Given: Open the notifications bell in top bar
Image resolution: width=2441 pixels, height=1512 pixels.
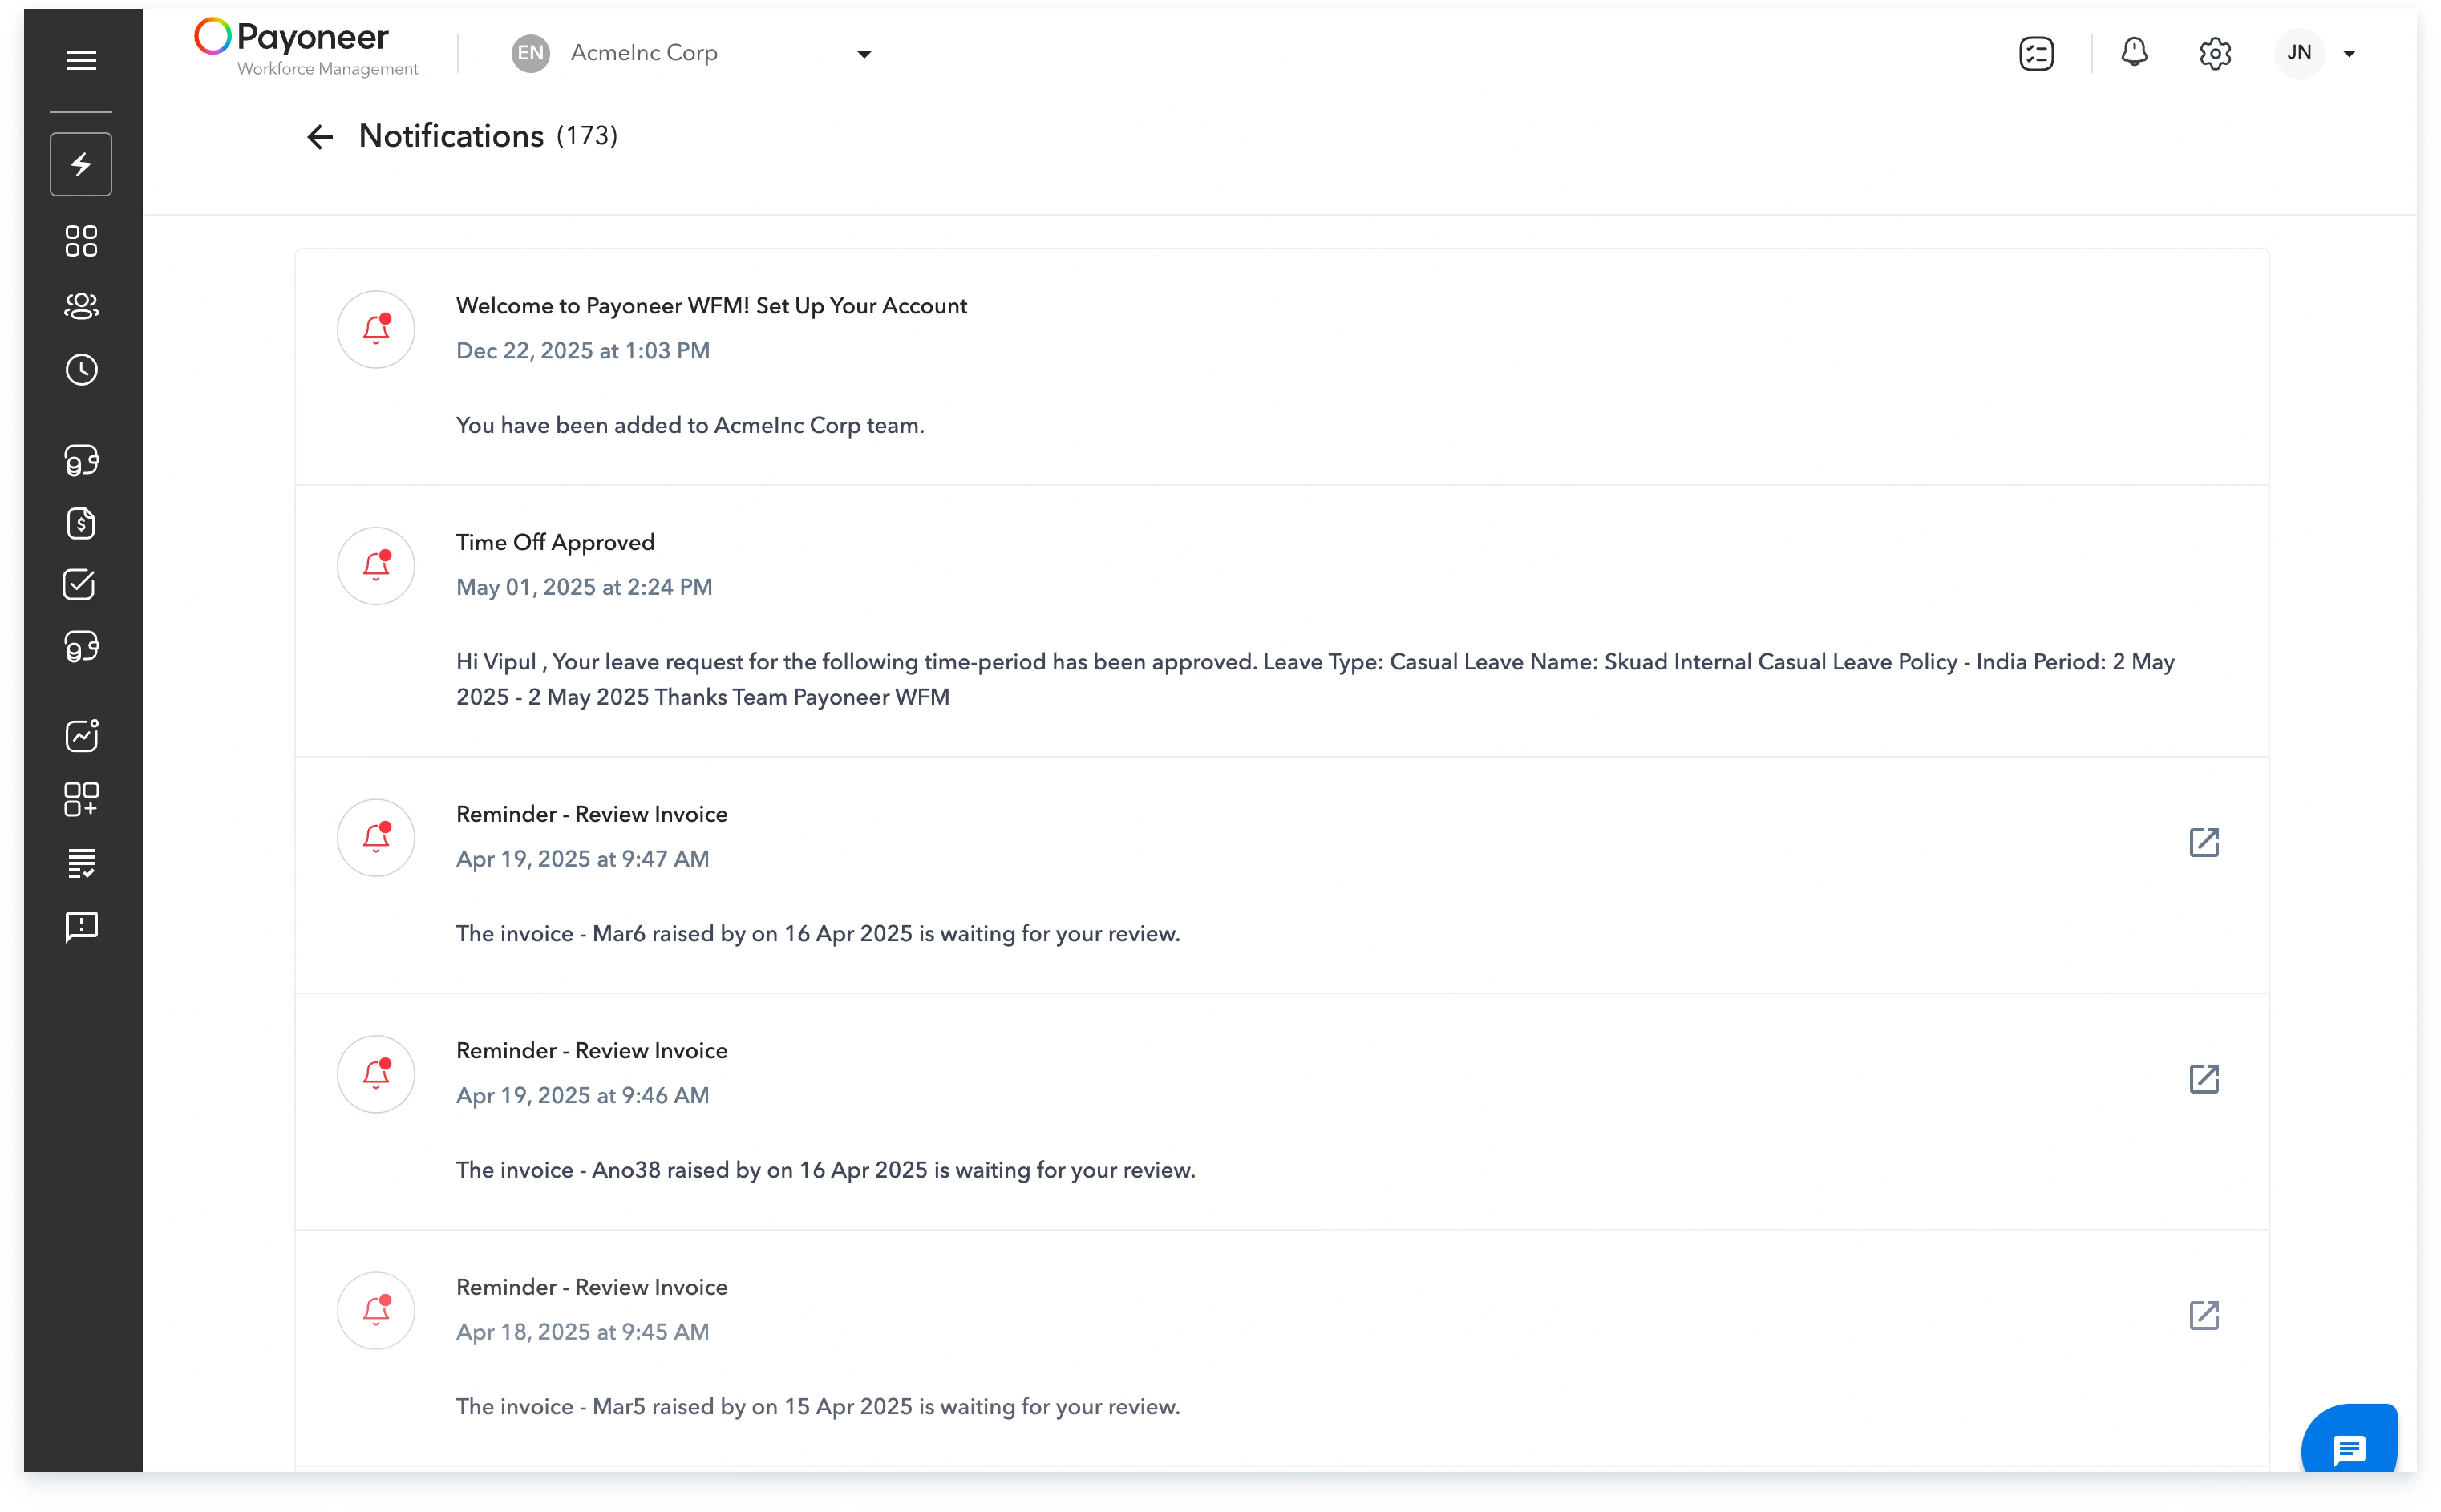Looking at the screenshot, I should pos(2134,52).
